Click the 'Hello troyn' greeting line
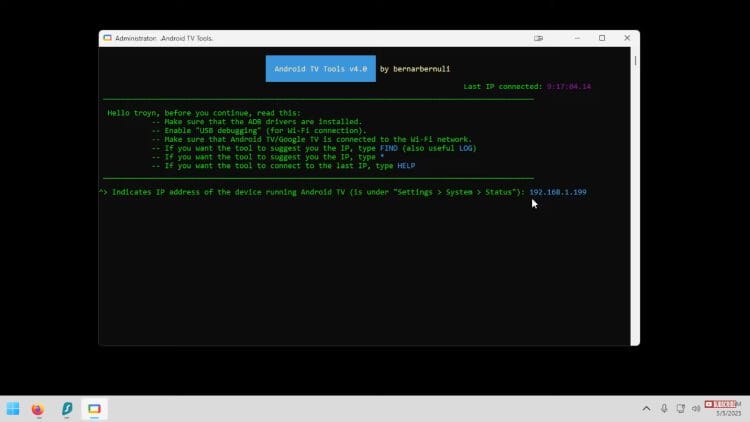The image size is (750, 422). point(204,113)
